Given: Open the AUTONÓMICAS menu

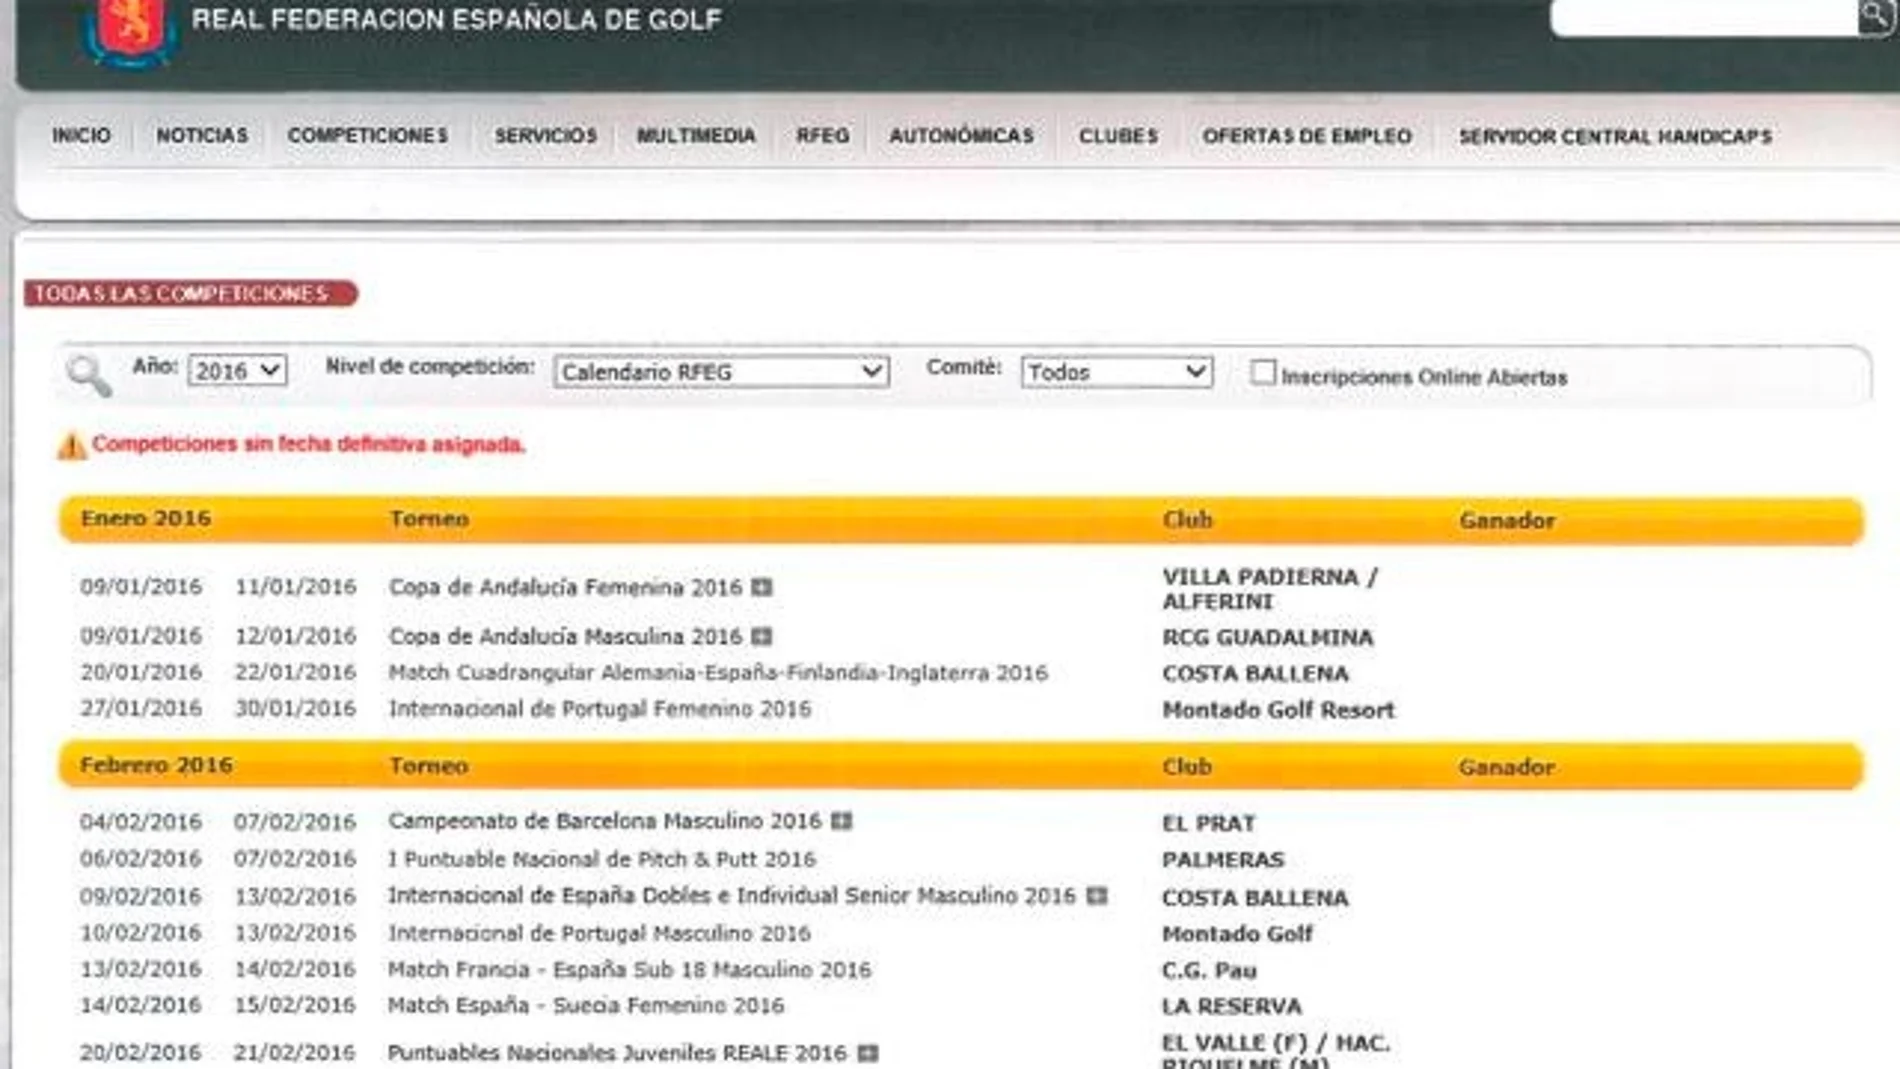Looking at the screenshot, I should [961, 136].
